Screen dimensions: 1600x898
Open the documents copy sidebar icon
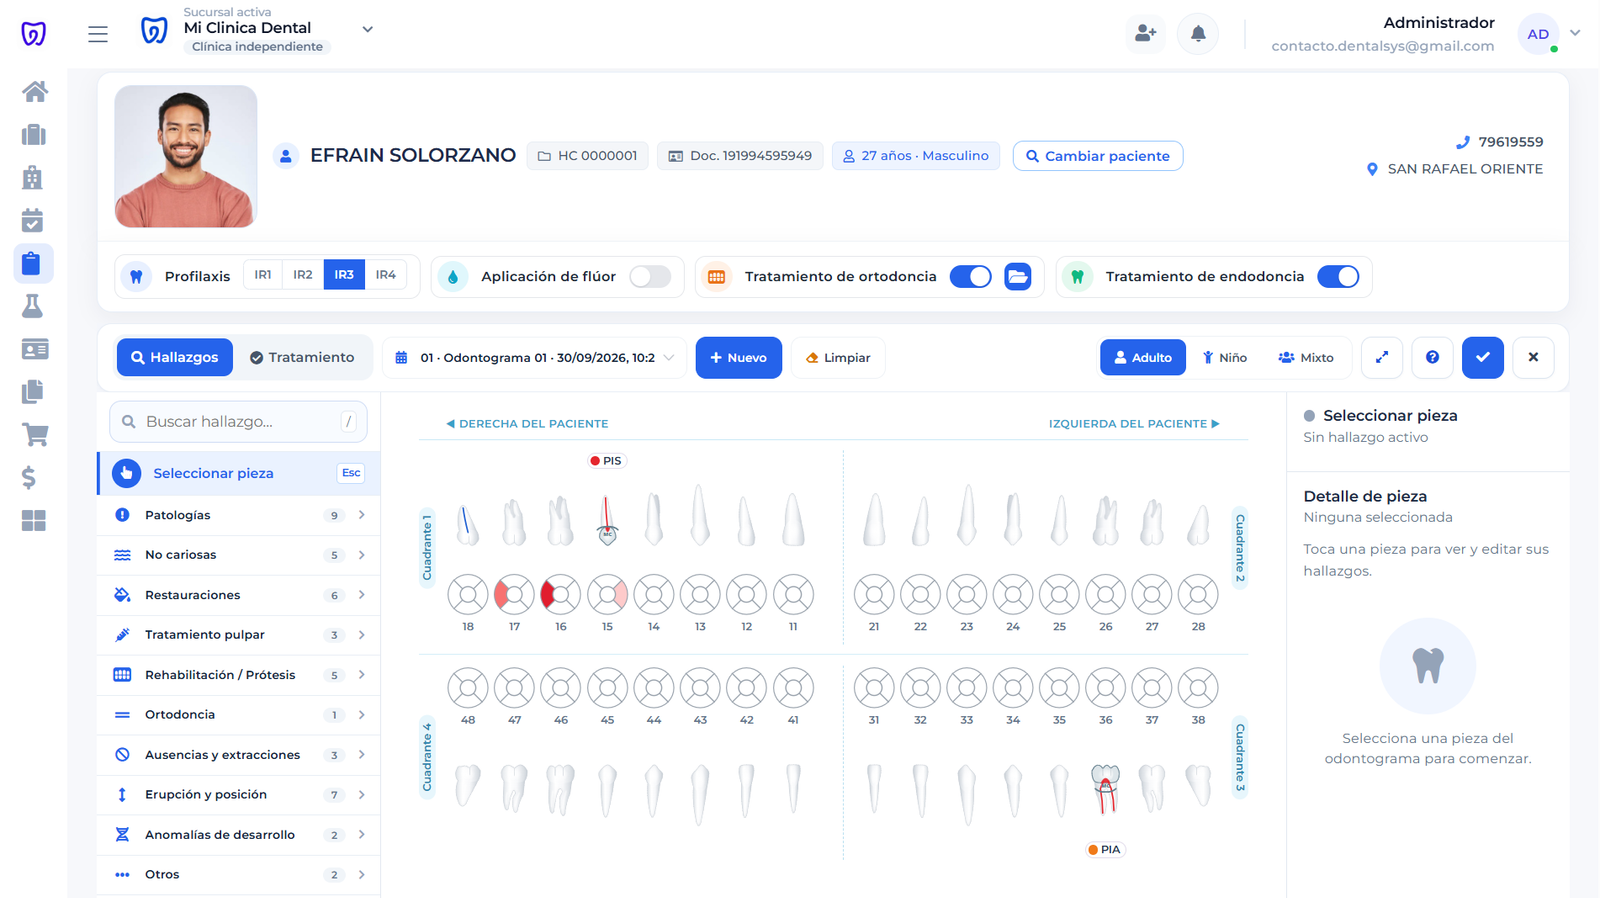click(33, 392)
